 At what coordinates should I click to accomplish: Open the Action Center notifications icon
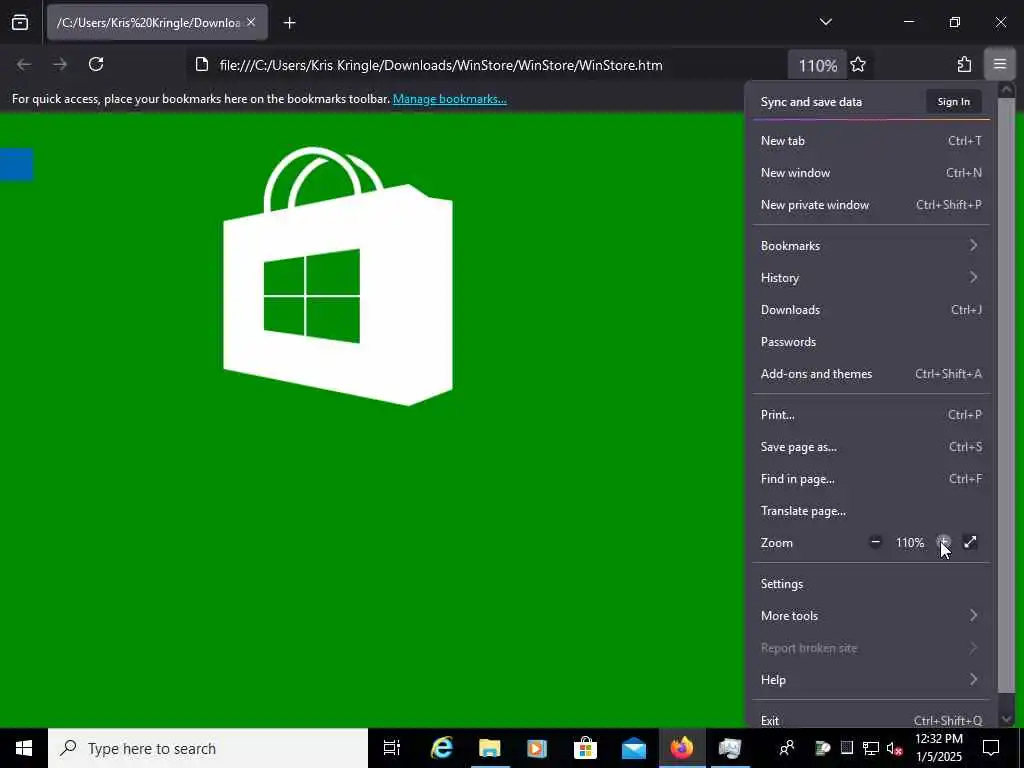click(991, 748)
